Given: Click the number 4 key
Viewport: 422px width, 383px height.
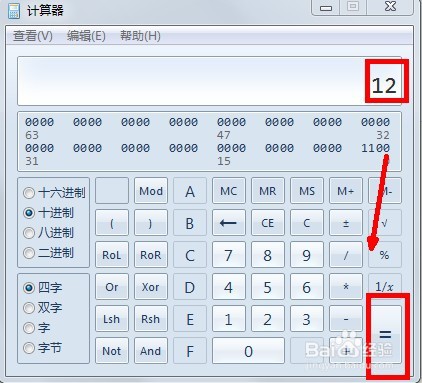Looking at the screenshot, I should pos(229,287).
